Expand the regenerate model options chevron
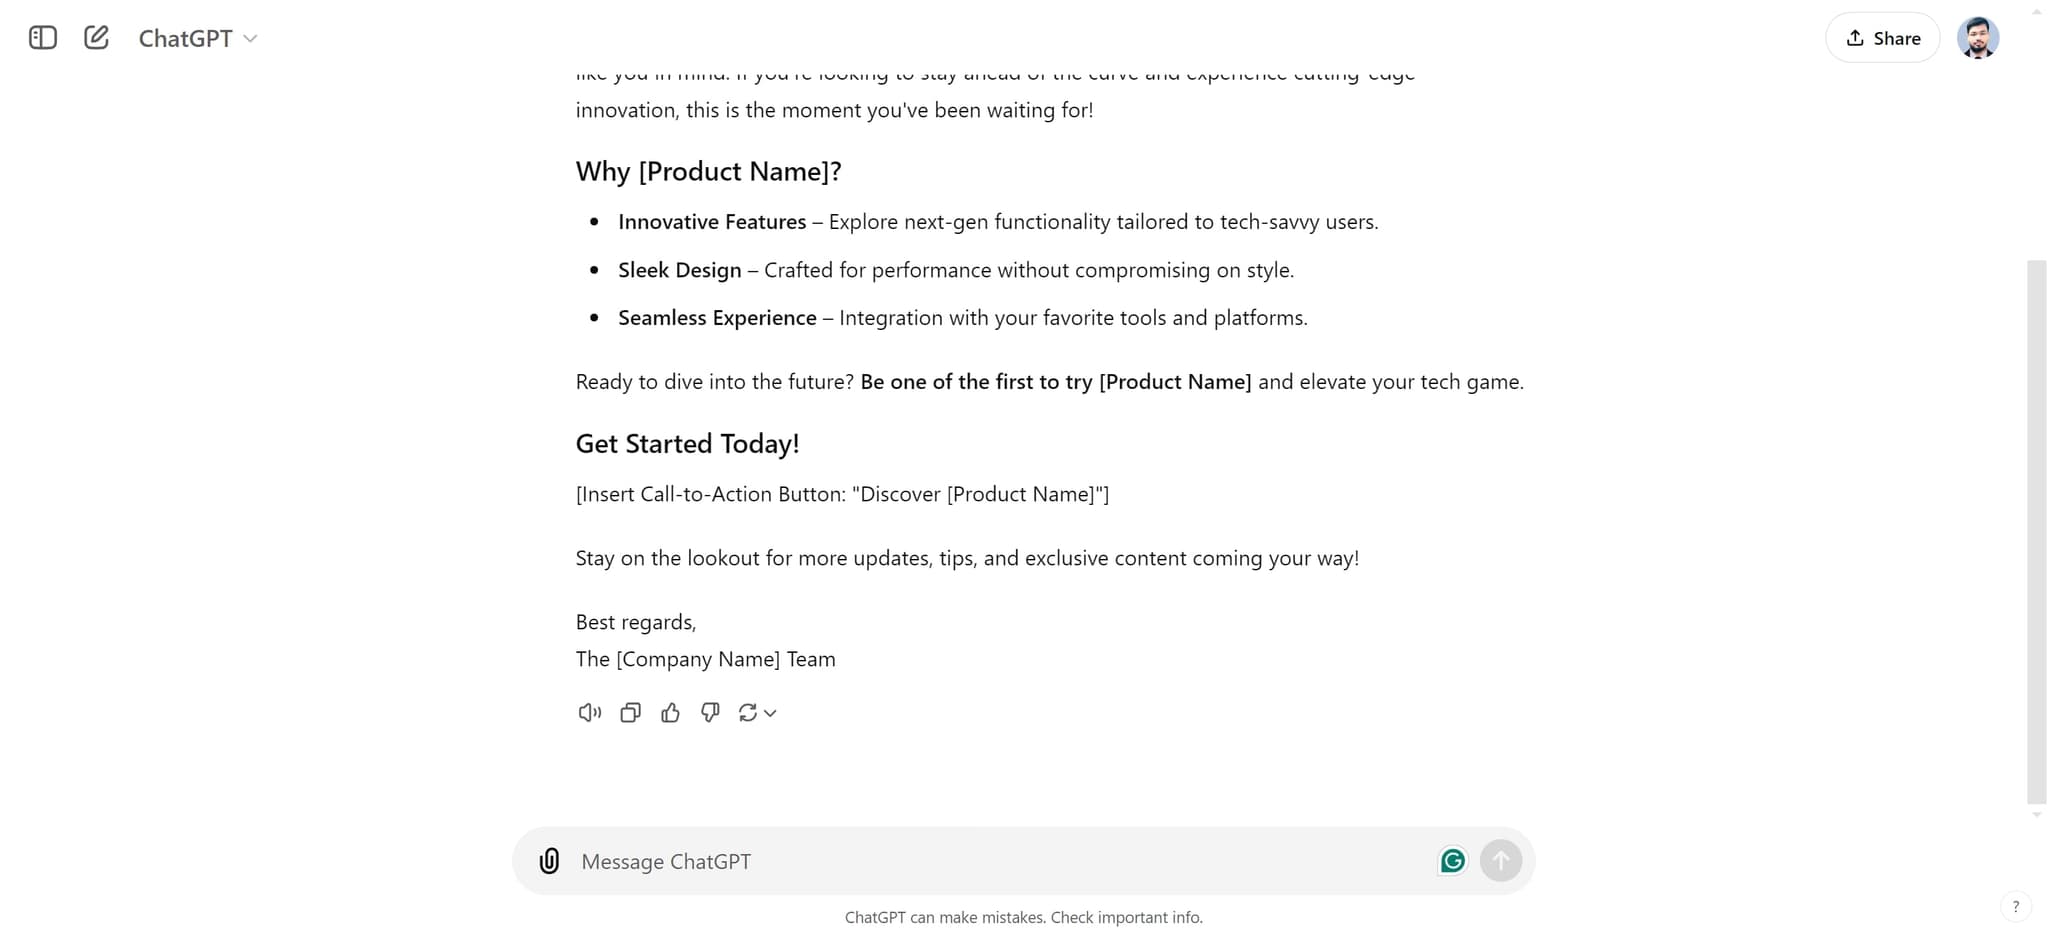Screen dimensions: 2048x938 tap(770, 714)
